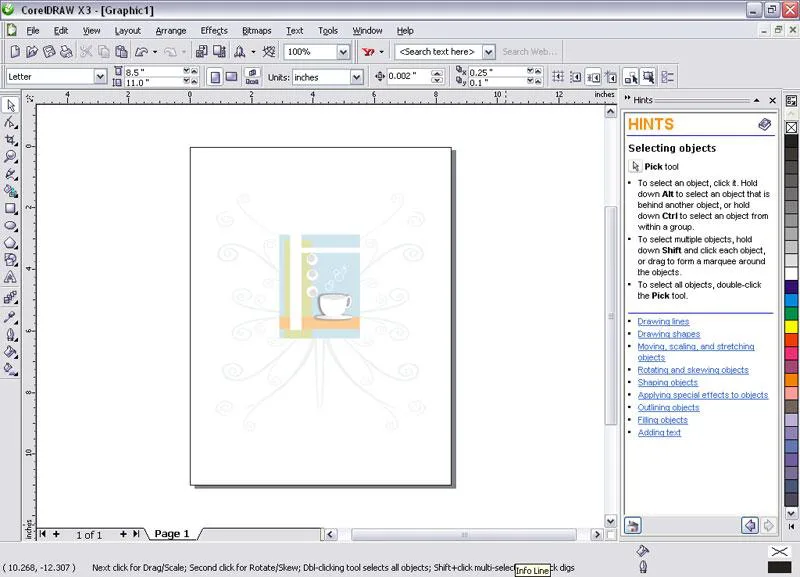Select the Shape tool

pyautogui.click(x=12, y=122)
